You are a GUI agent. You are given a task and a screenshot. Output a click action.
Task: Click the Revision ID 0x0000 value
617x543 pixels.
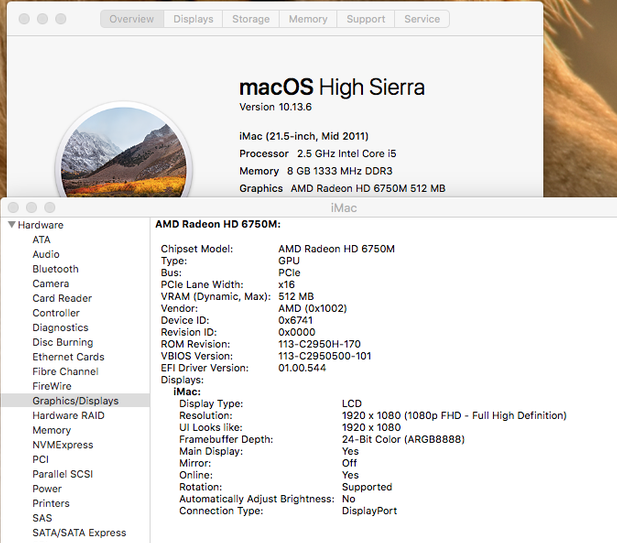pos(297,332)
